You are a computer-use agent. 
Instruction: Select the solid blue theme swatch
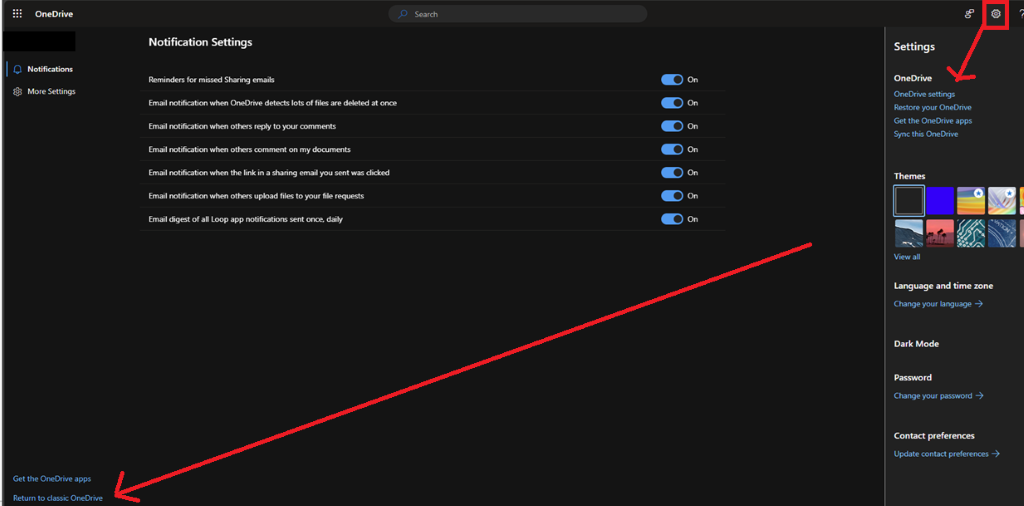pyautogui.click(x=940, y=201)
